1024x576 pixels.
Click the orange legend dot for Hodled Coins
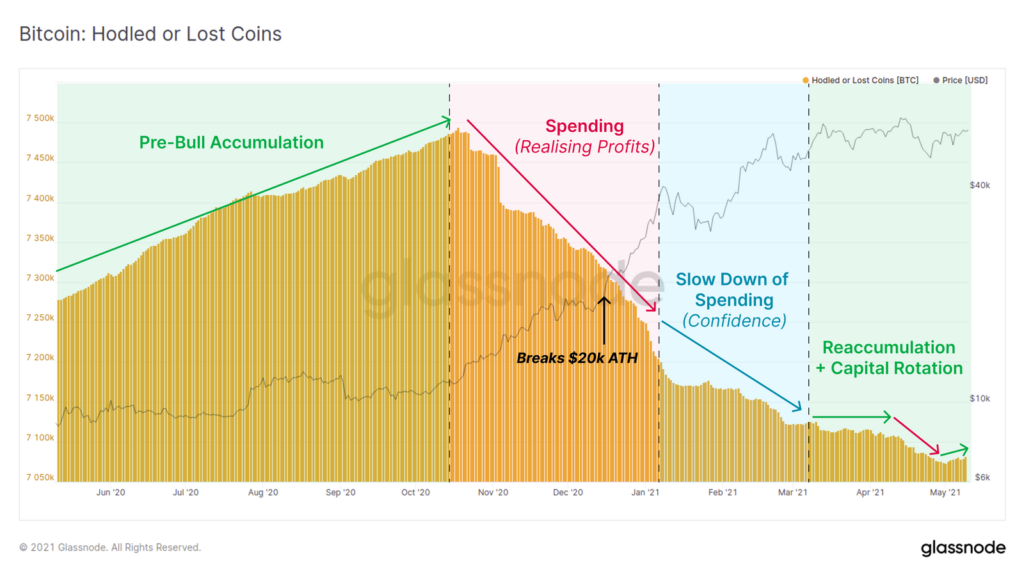pyautogui.click(x=805, y=80)
